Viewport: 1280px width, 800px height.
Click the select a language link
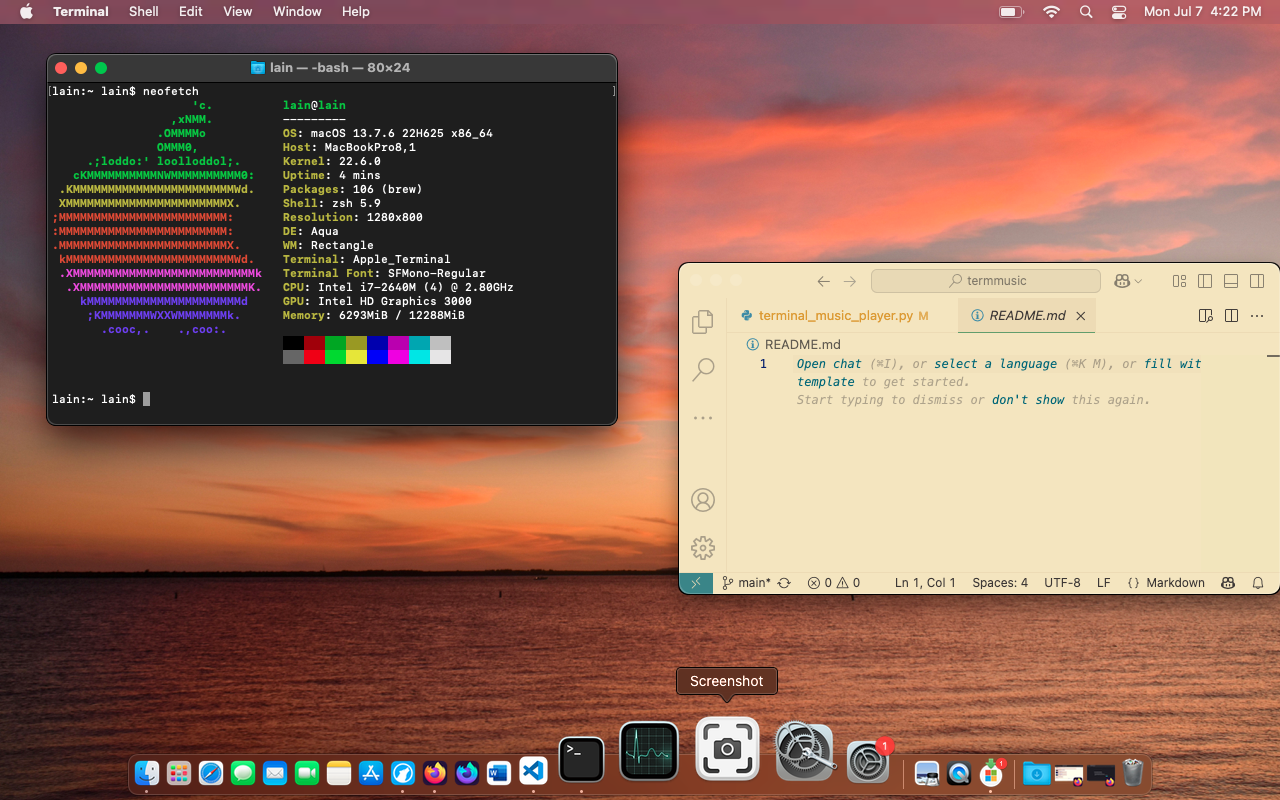tap(995, 364)
